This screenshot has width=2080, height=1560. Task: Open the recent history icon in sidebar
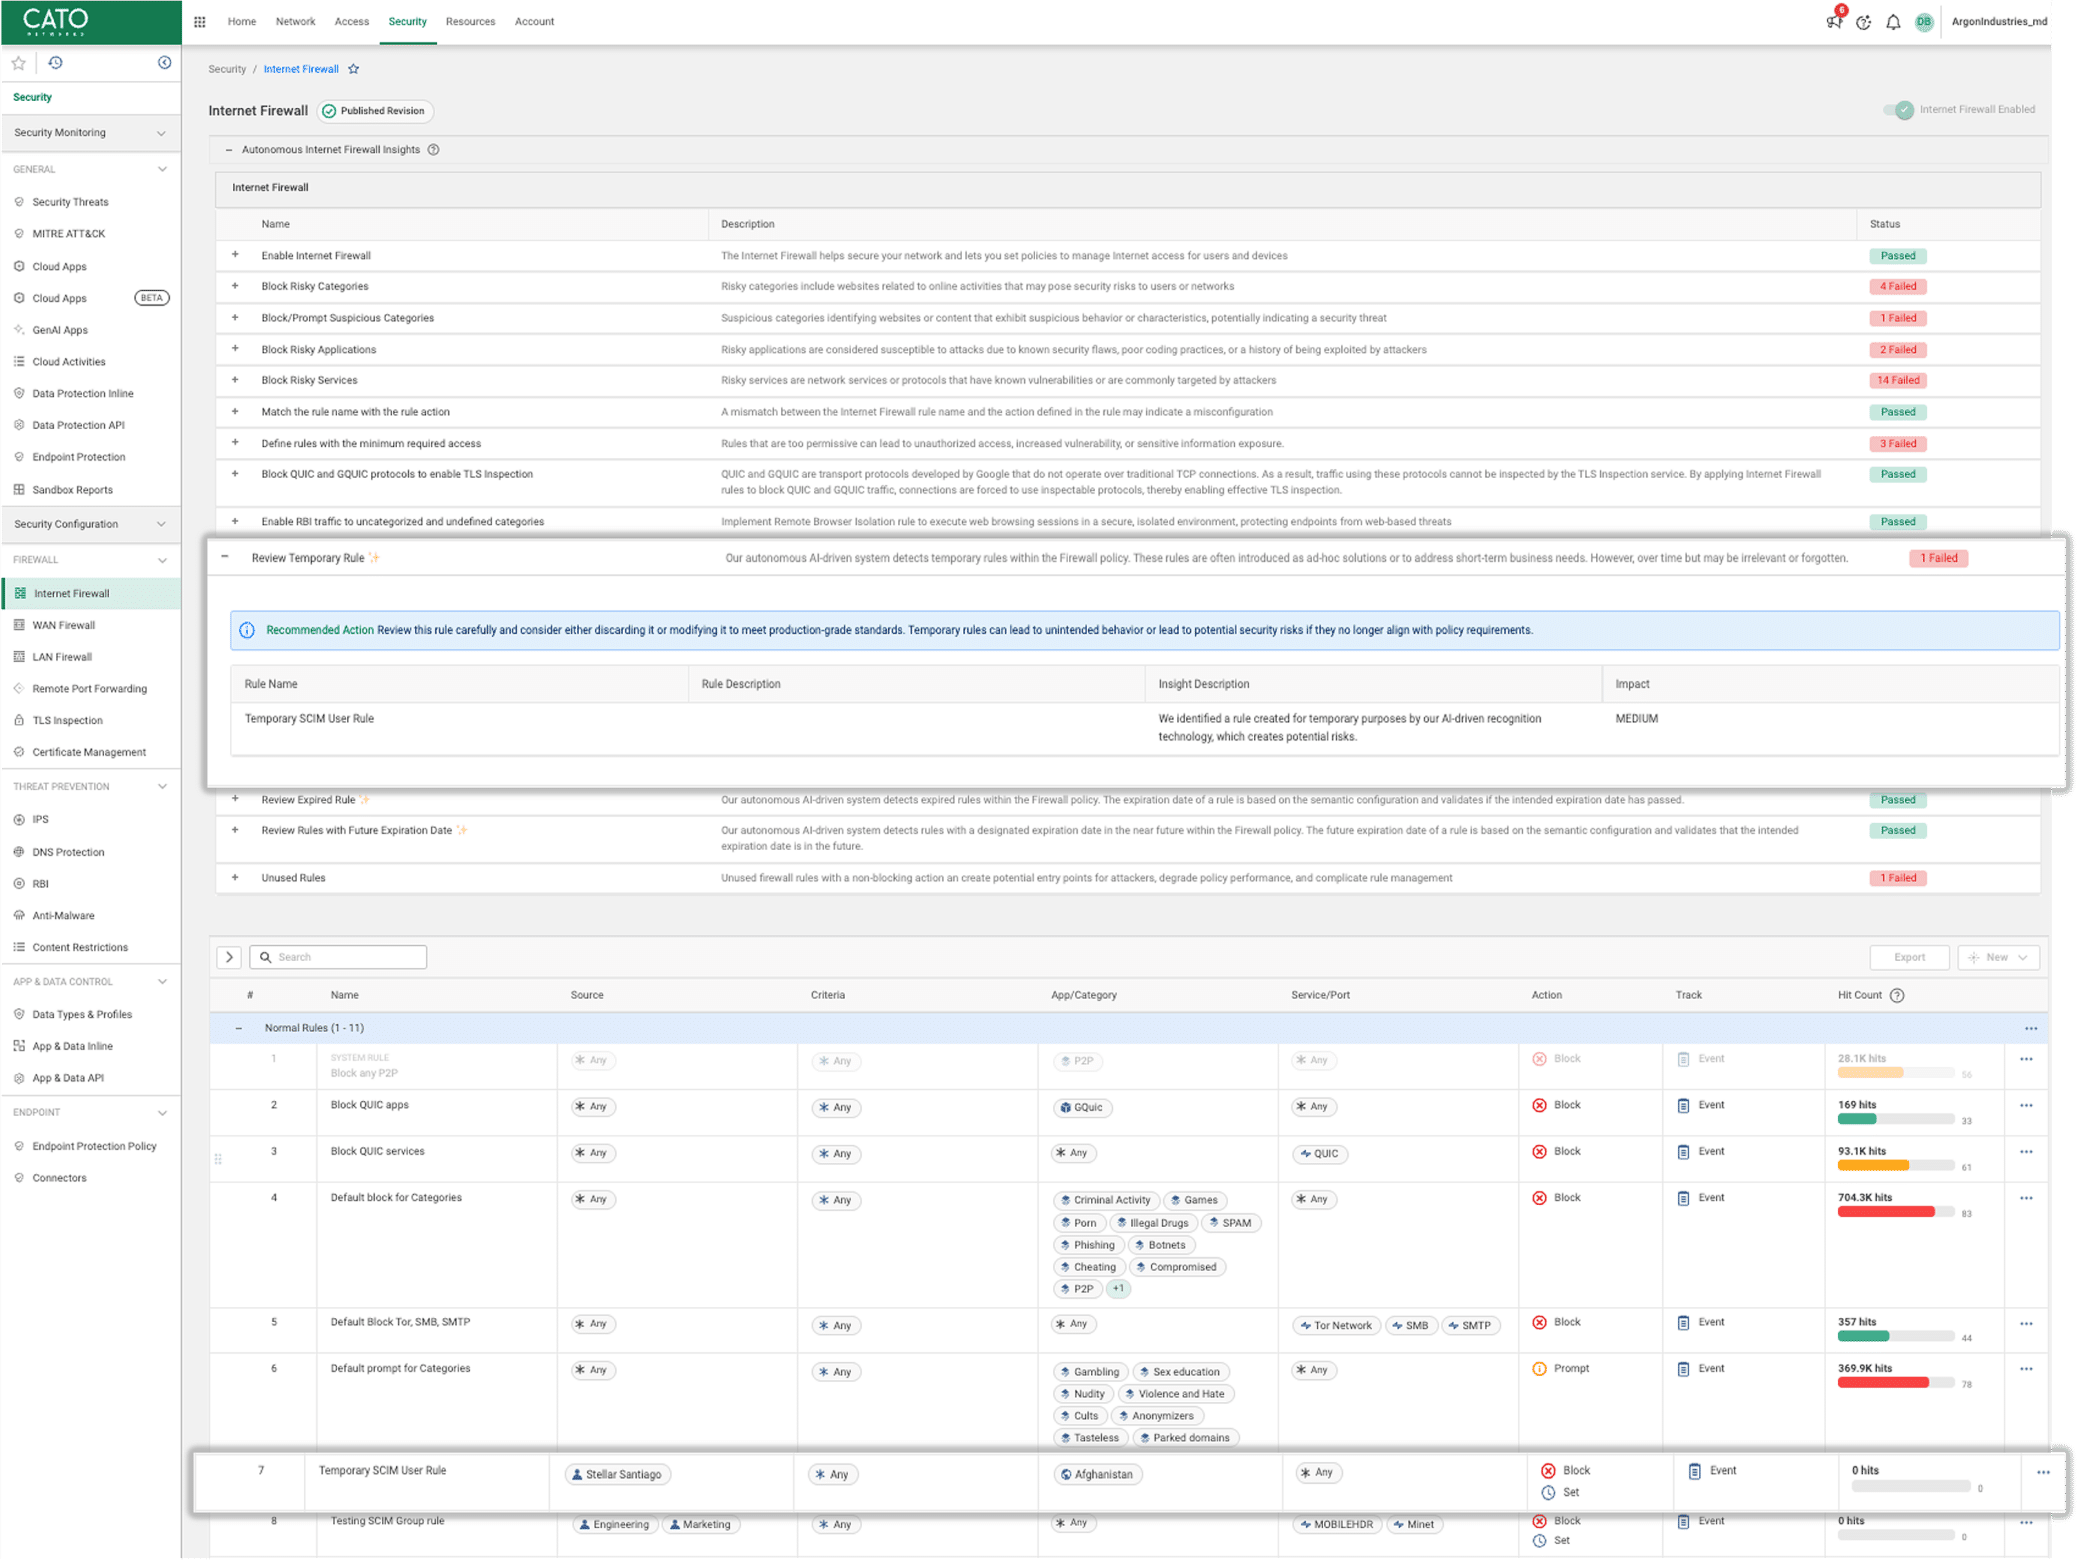point(55,63)
